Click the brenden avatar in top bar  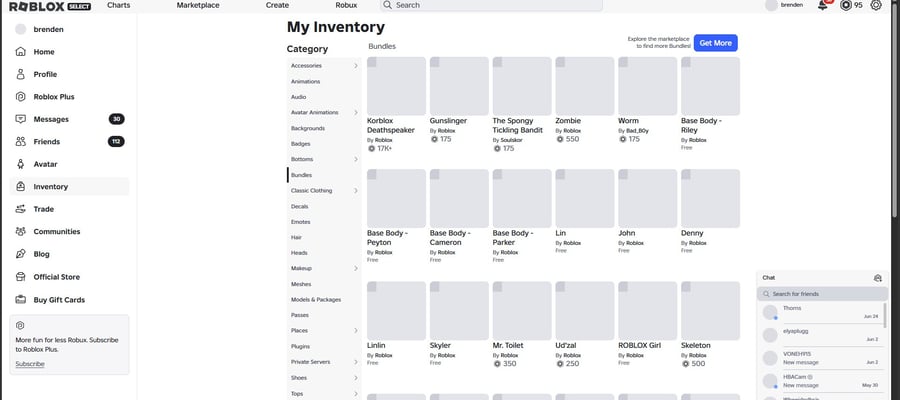tap(771, 5)
